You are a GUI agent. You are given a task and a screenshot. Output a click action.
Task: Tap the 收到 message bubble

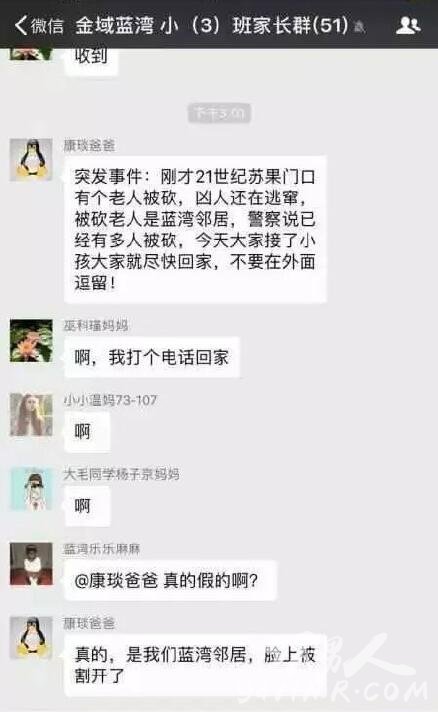point(91,60)
